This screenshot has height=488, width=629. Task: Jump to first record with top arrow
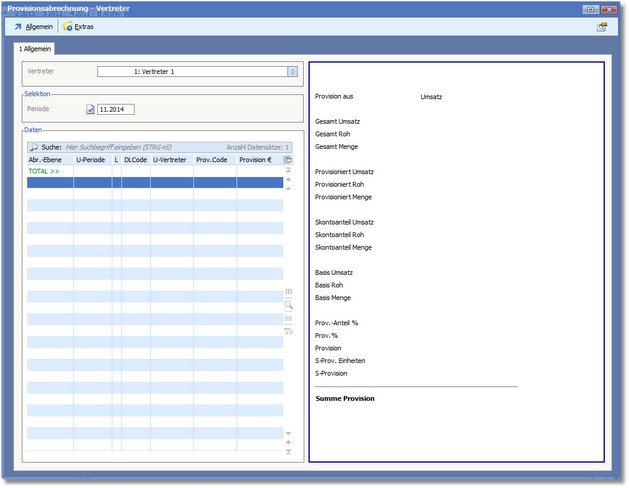tap(288, 171)
